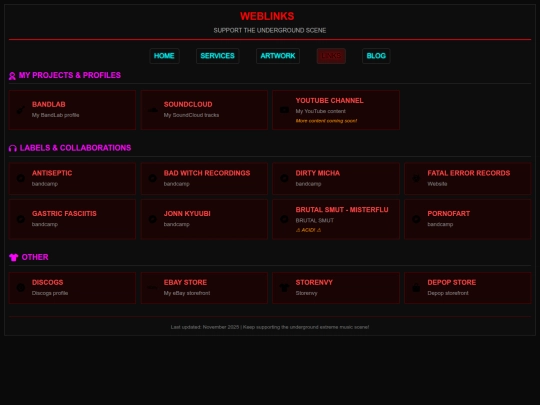Select the active Links tab

(x=331, y=56)
